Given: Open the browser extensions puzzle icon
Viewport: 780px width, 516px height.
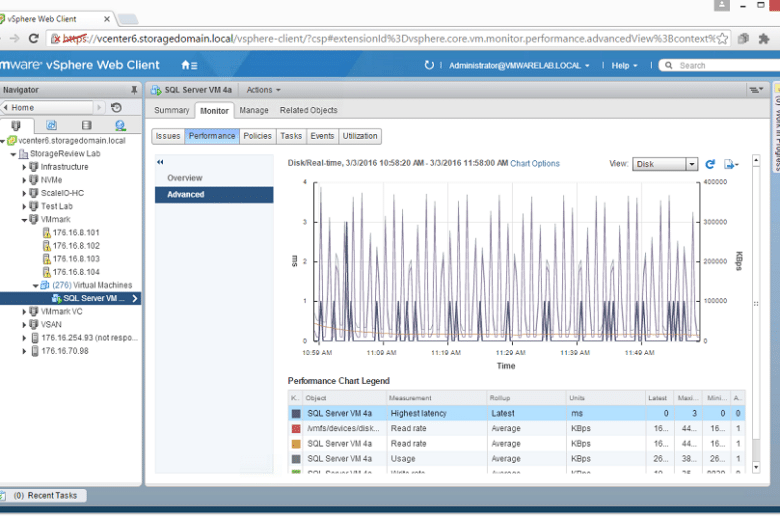Looking at the screenshot, I should tap(764, 38).
